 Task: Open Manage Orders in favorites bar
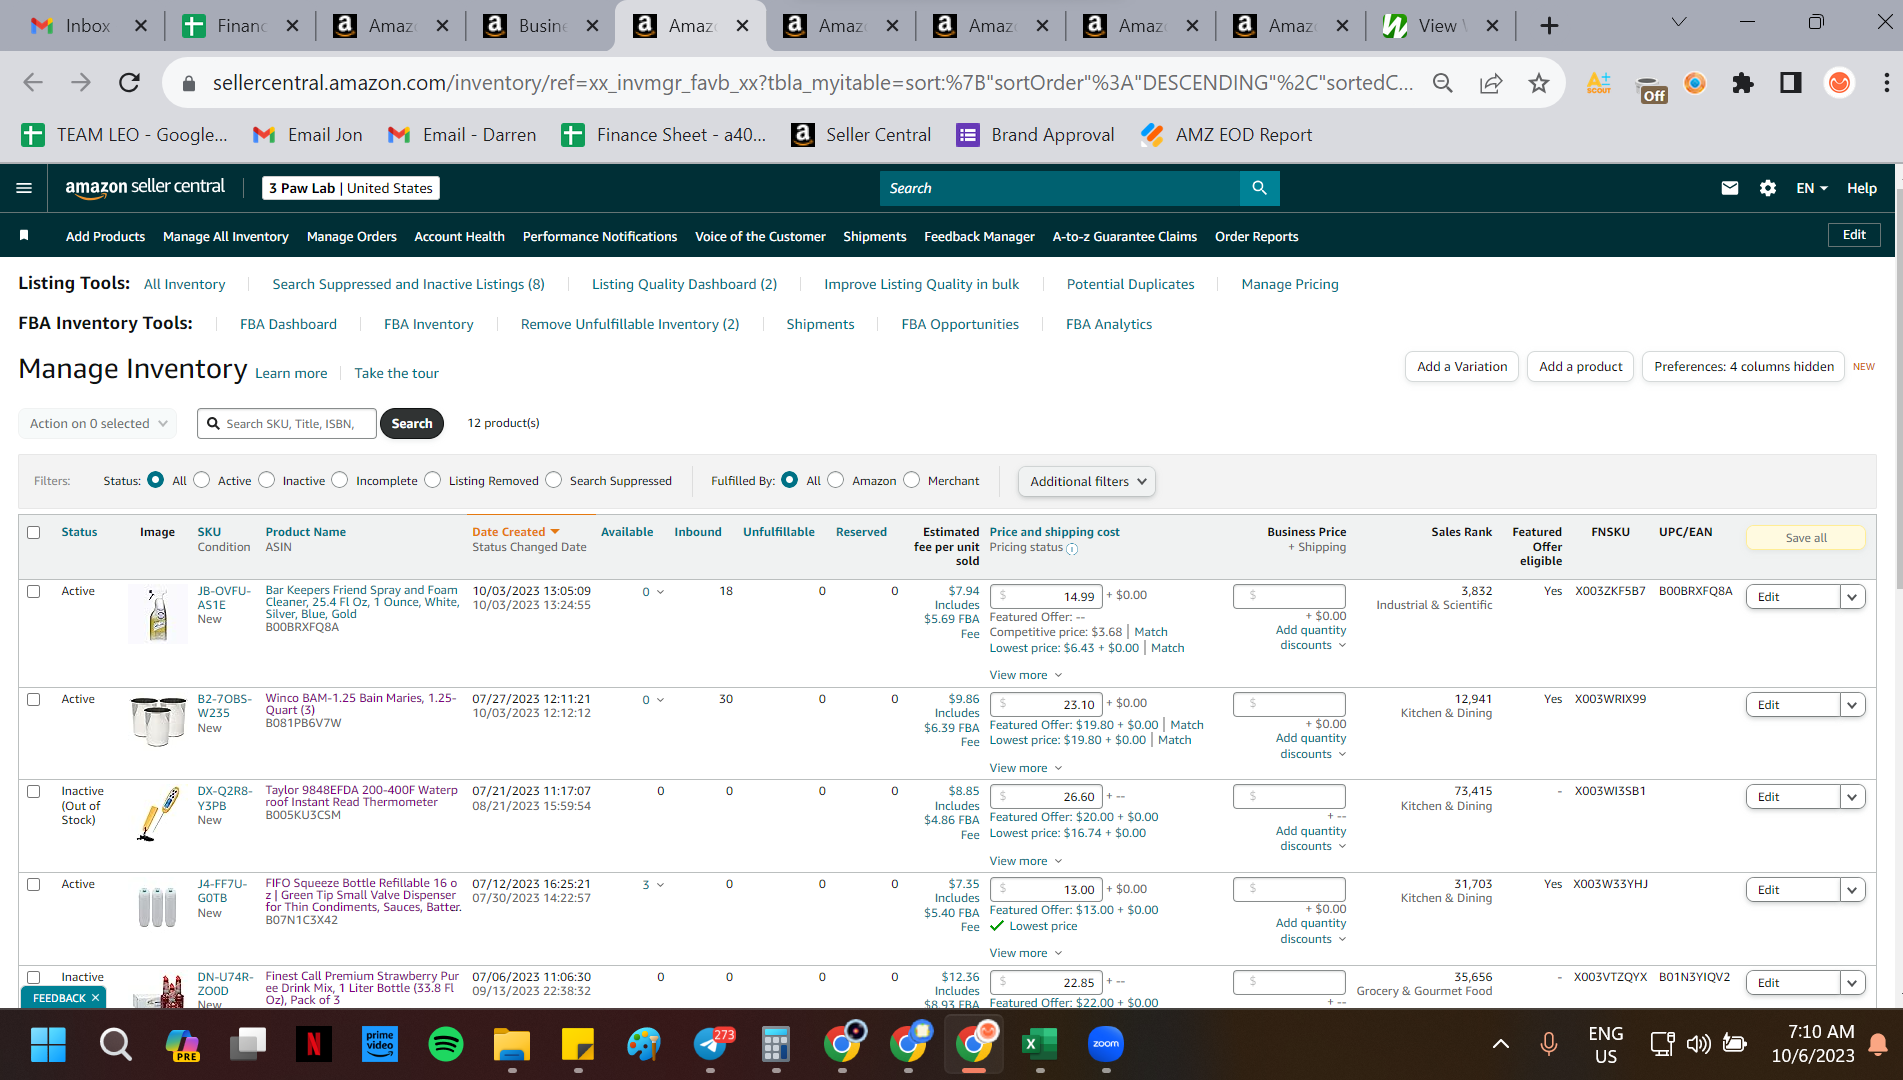click(352, 236)
